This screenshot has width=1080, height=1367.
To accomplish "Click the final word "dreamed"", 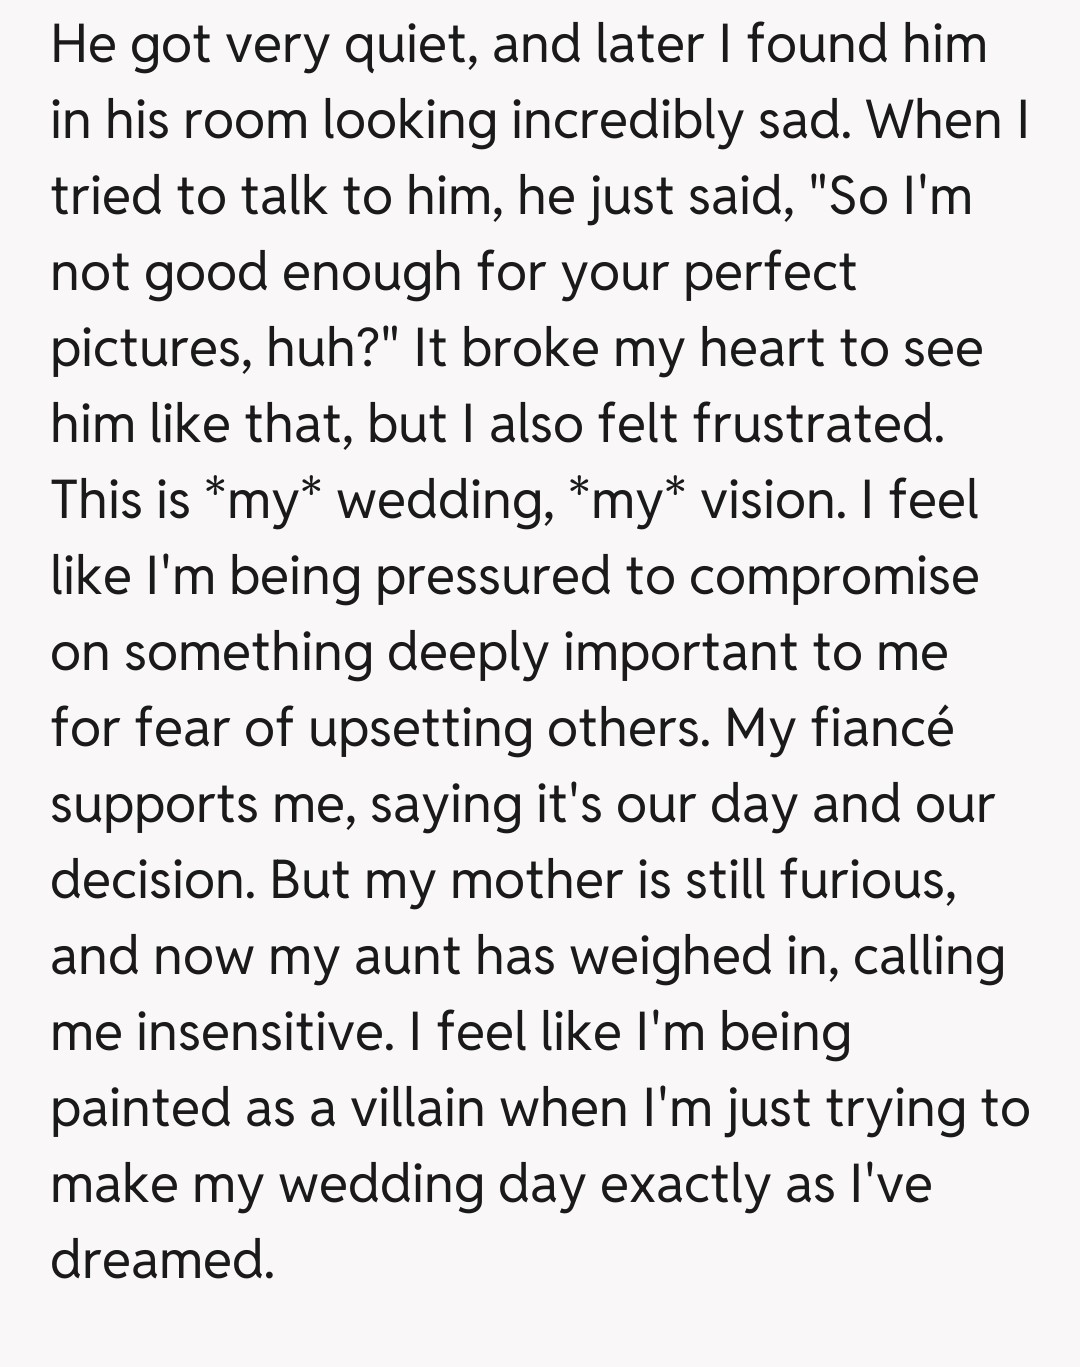I will tap(161, 1259).
